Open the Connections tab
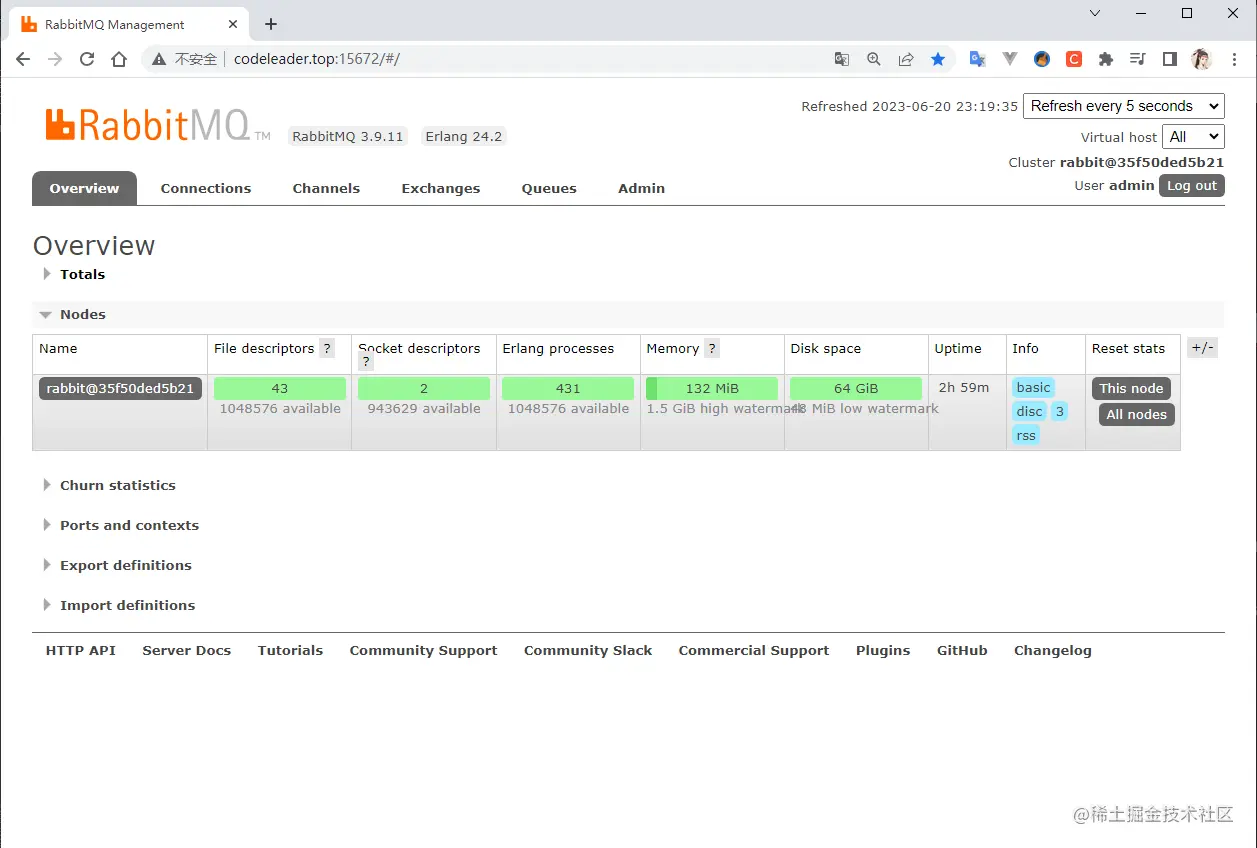Image resolution: width=1257 pixels, height=848 pixels. point(206,188)
